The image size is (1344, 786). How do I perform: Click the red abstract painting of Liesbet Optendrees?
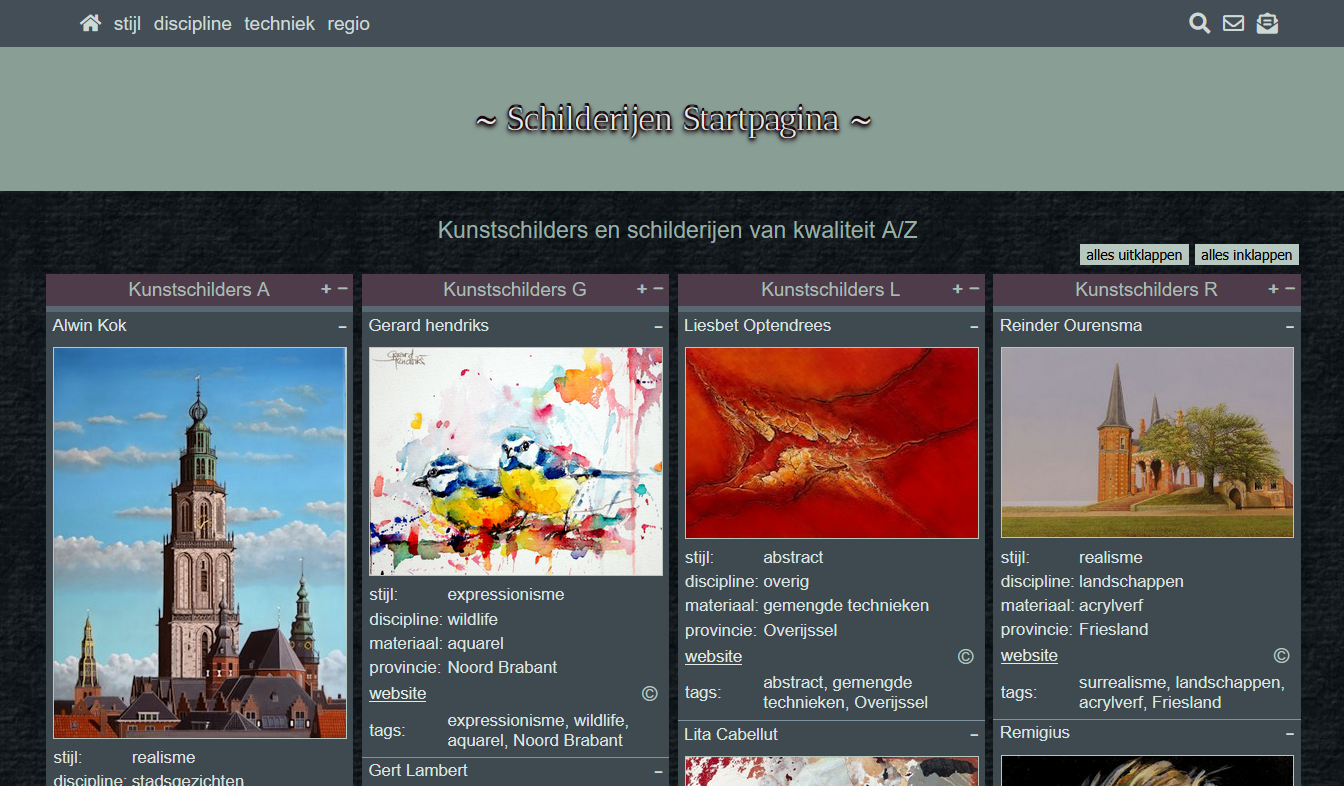point(831,443)
